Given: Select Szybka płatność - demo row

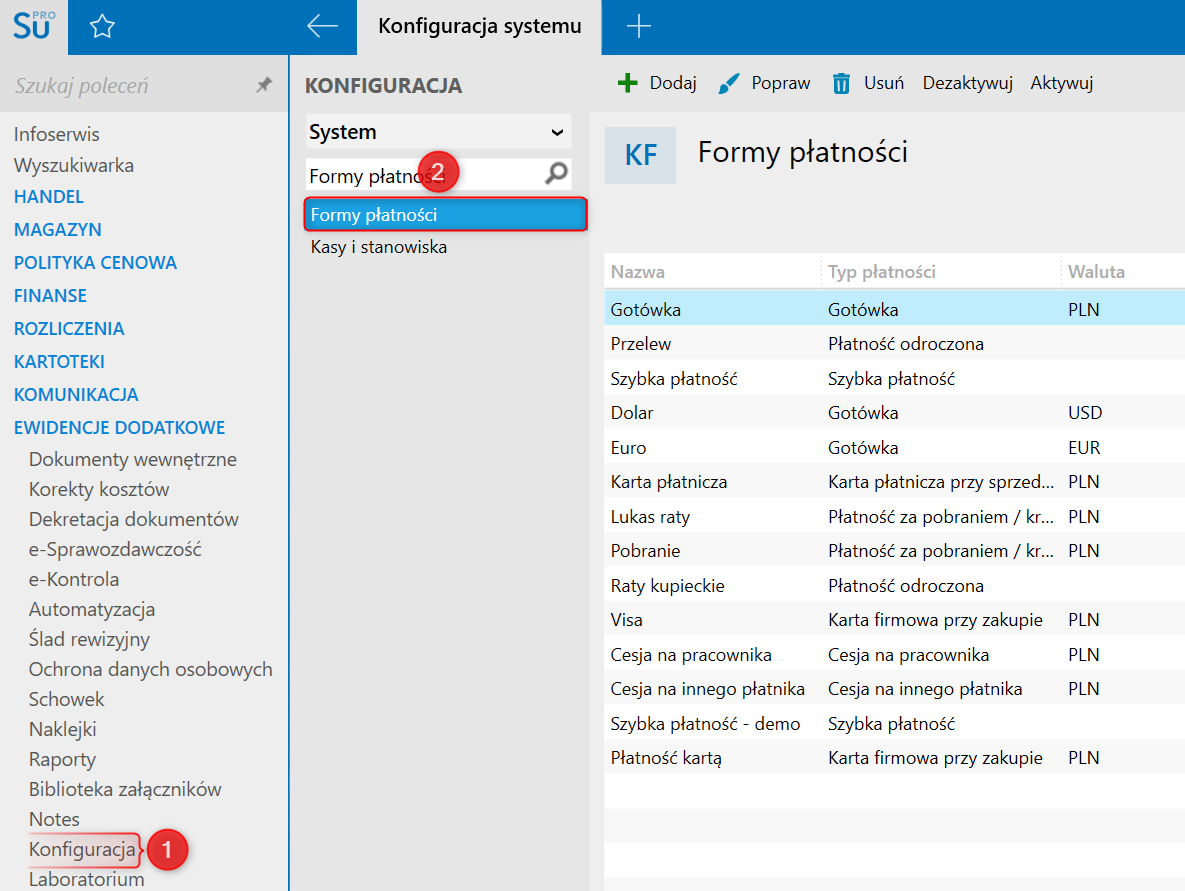Looking at the screenshot, I should click(x=895, y=724).
